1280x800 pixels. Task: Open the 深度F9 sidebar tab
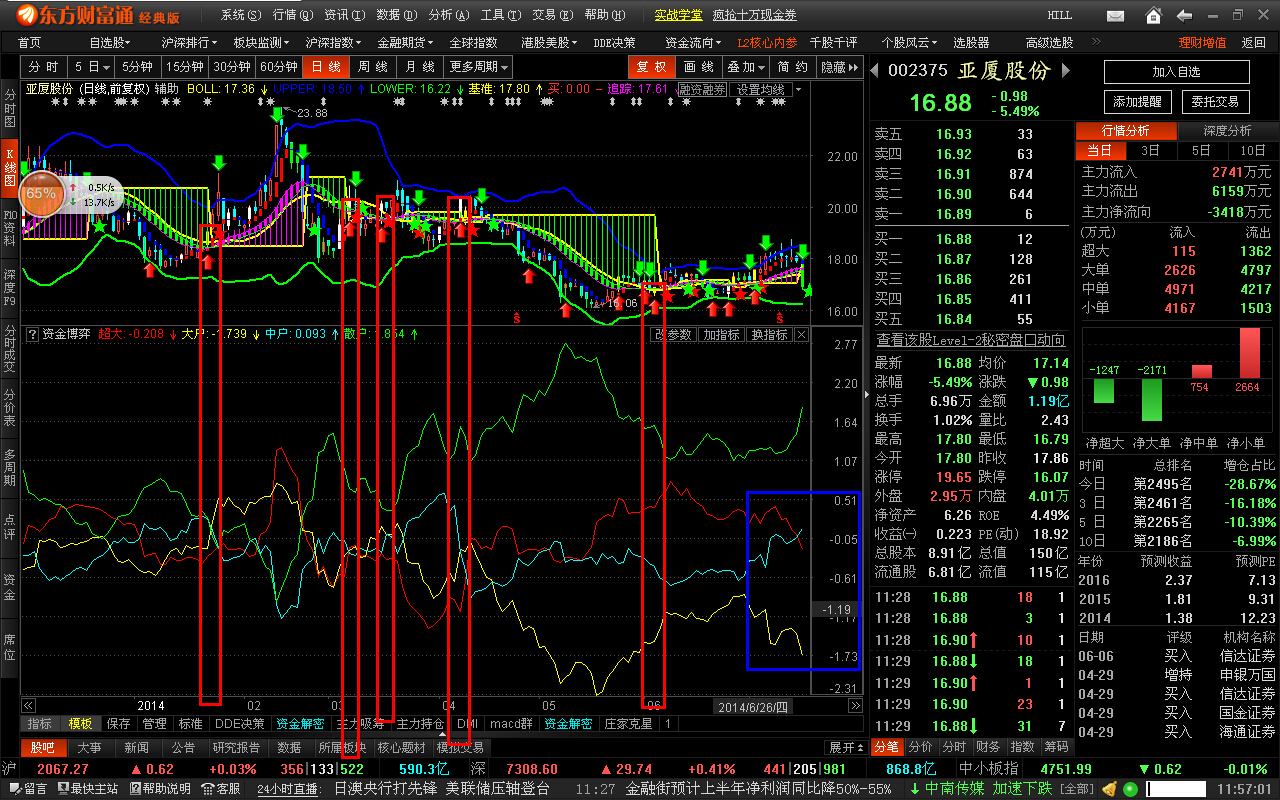coord(10,286)
